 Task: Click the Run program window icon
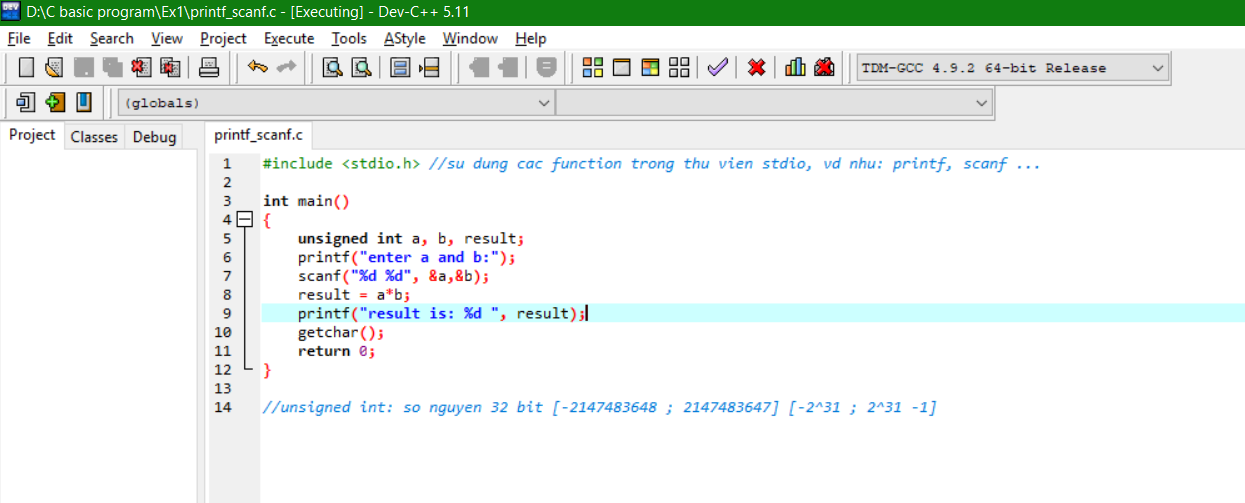[622, 68]
